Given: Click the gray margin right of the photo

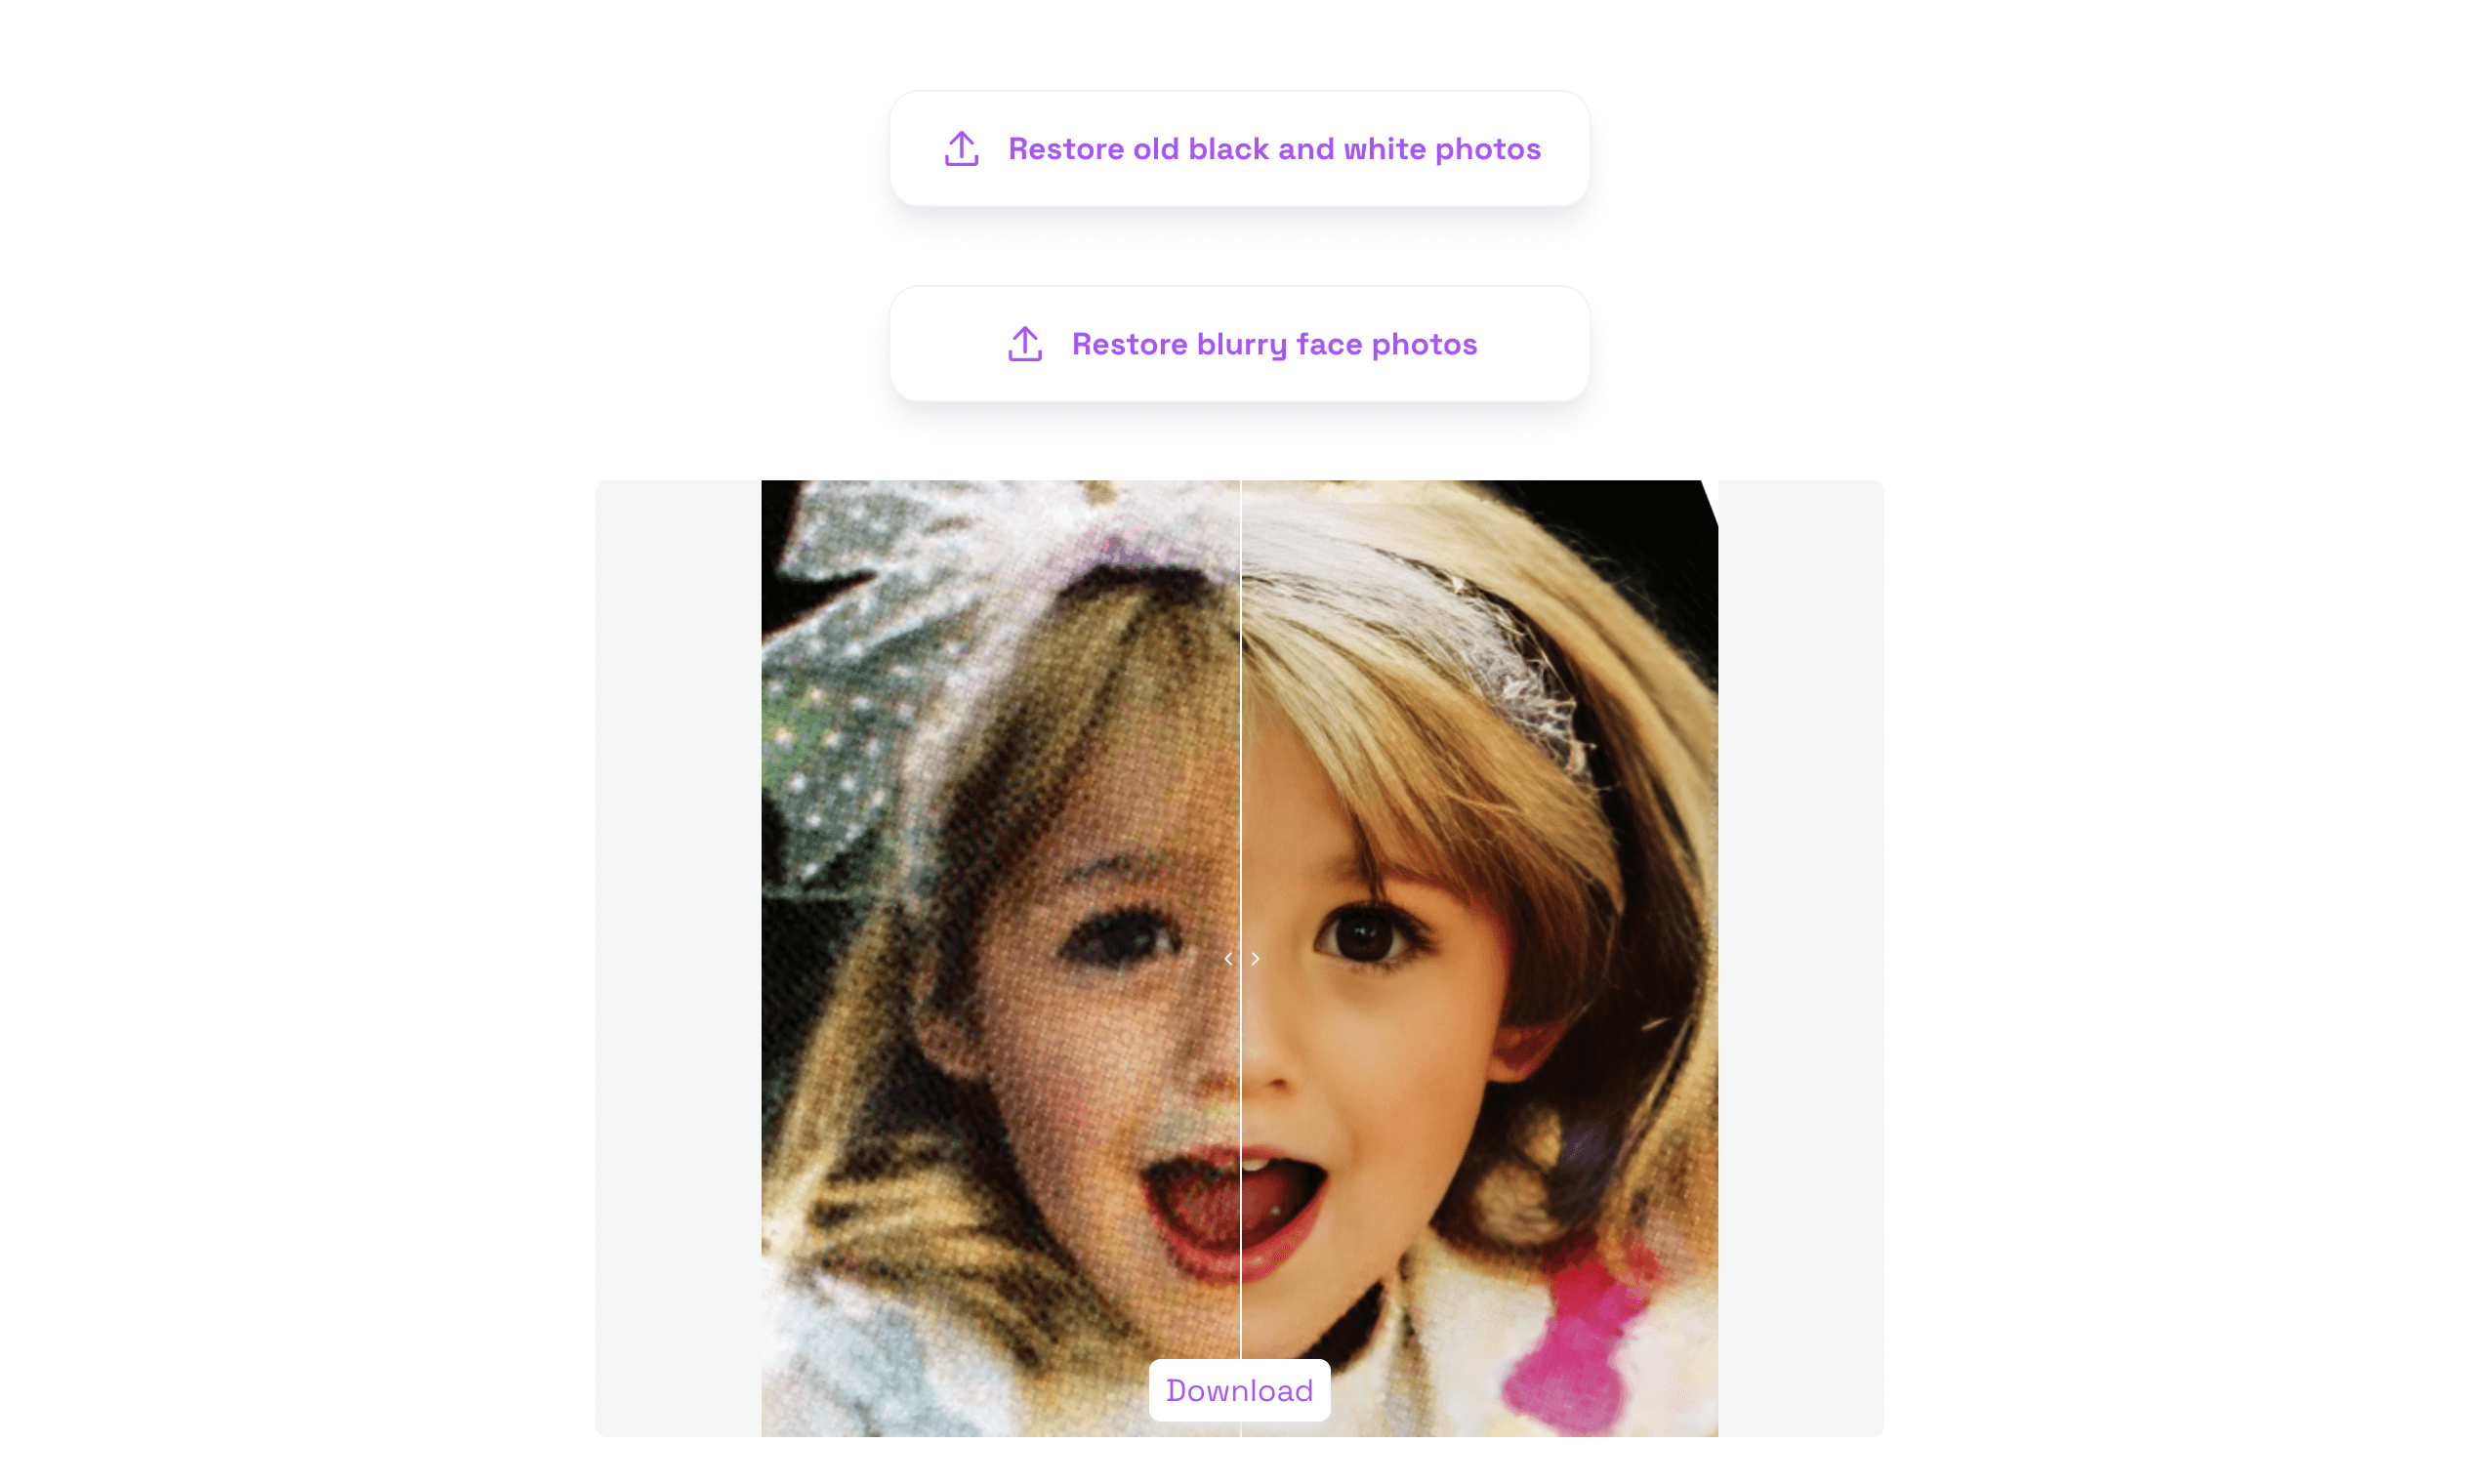Looking at the screenshot, I should [1801, 958].
